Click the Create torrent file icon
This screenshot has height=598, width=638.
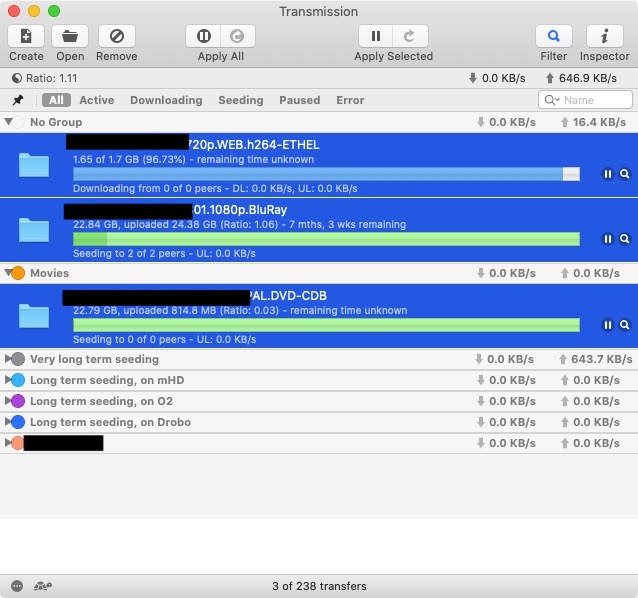click(26, 36)
